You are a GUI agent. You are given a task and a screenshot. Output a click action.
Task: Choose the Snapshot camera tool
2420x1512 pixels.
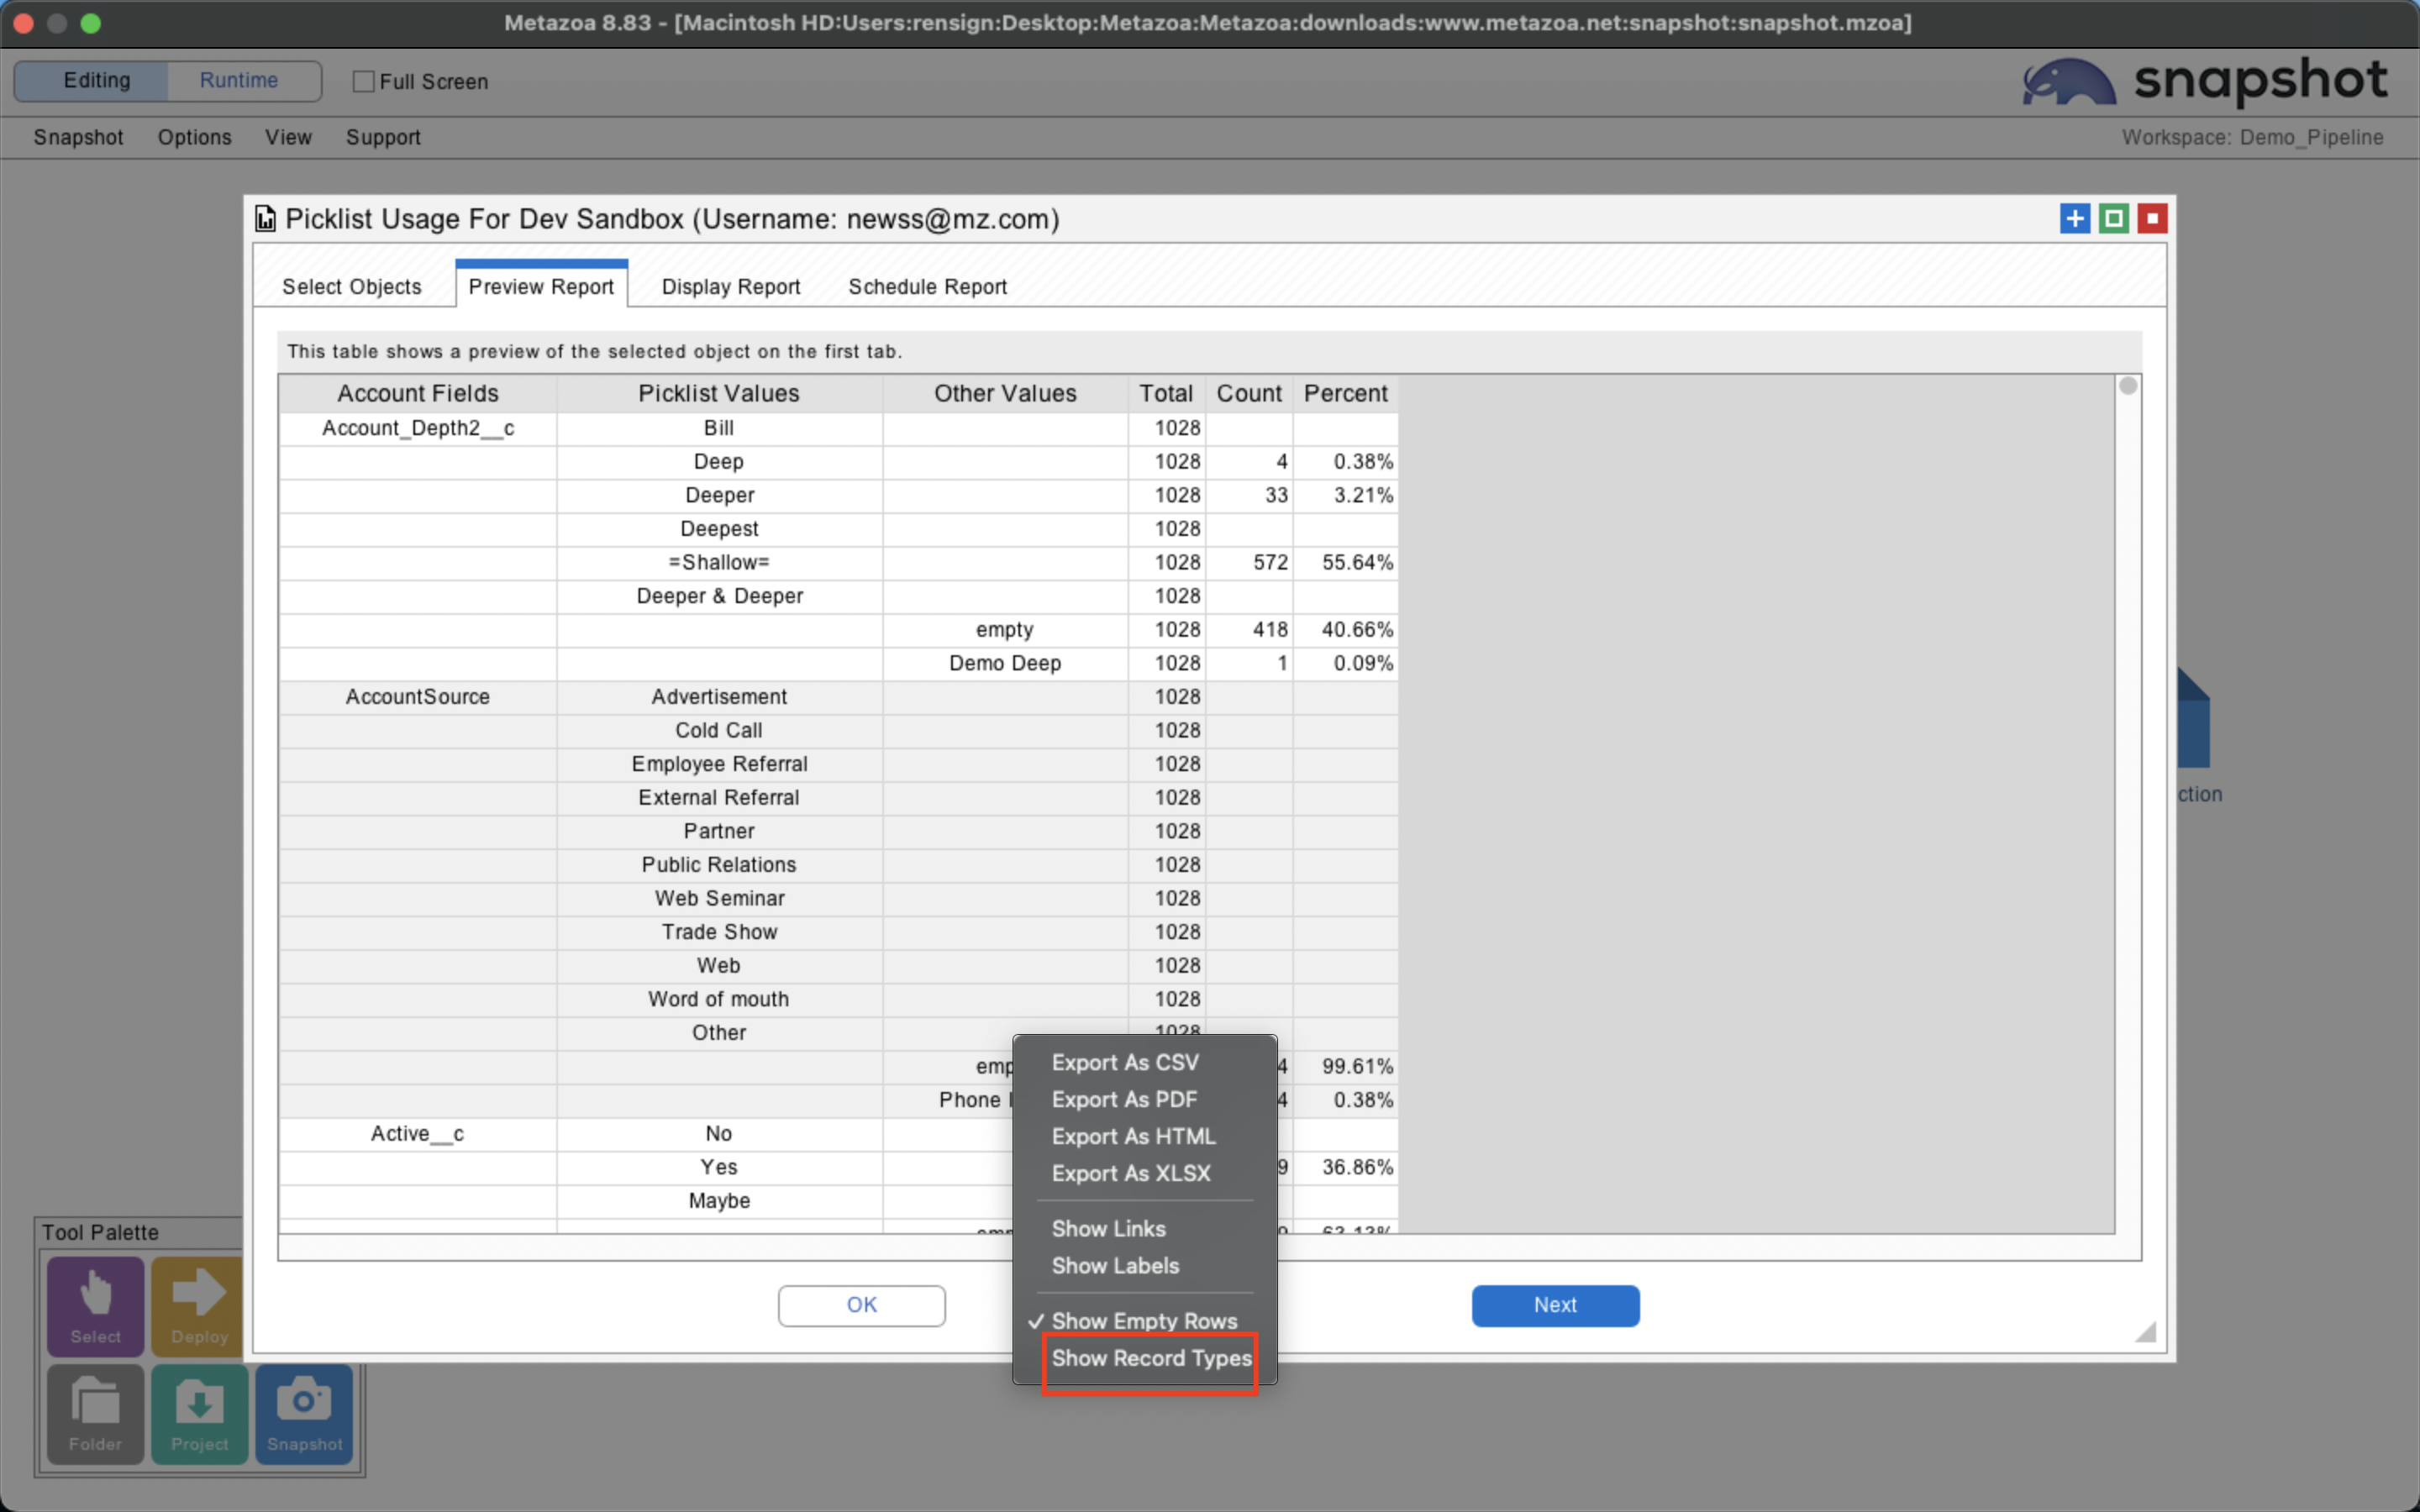tap(304, 1414)
